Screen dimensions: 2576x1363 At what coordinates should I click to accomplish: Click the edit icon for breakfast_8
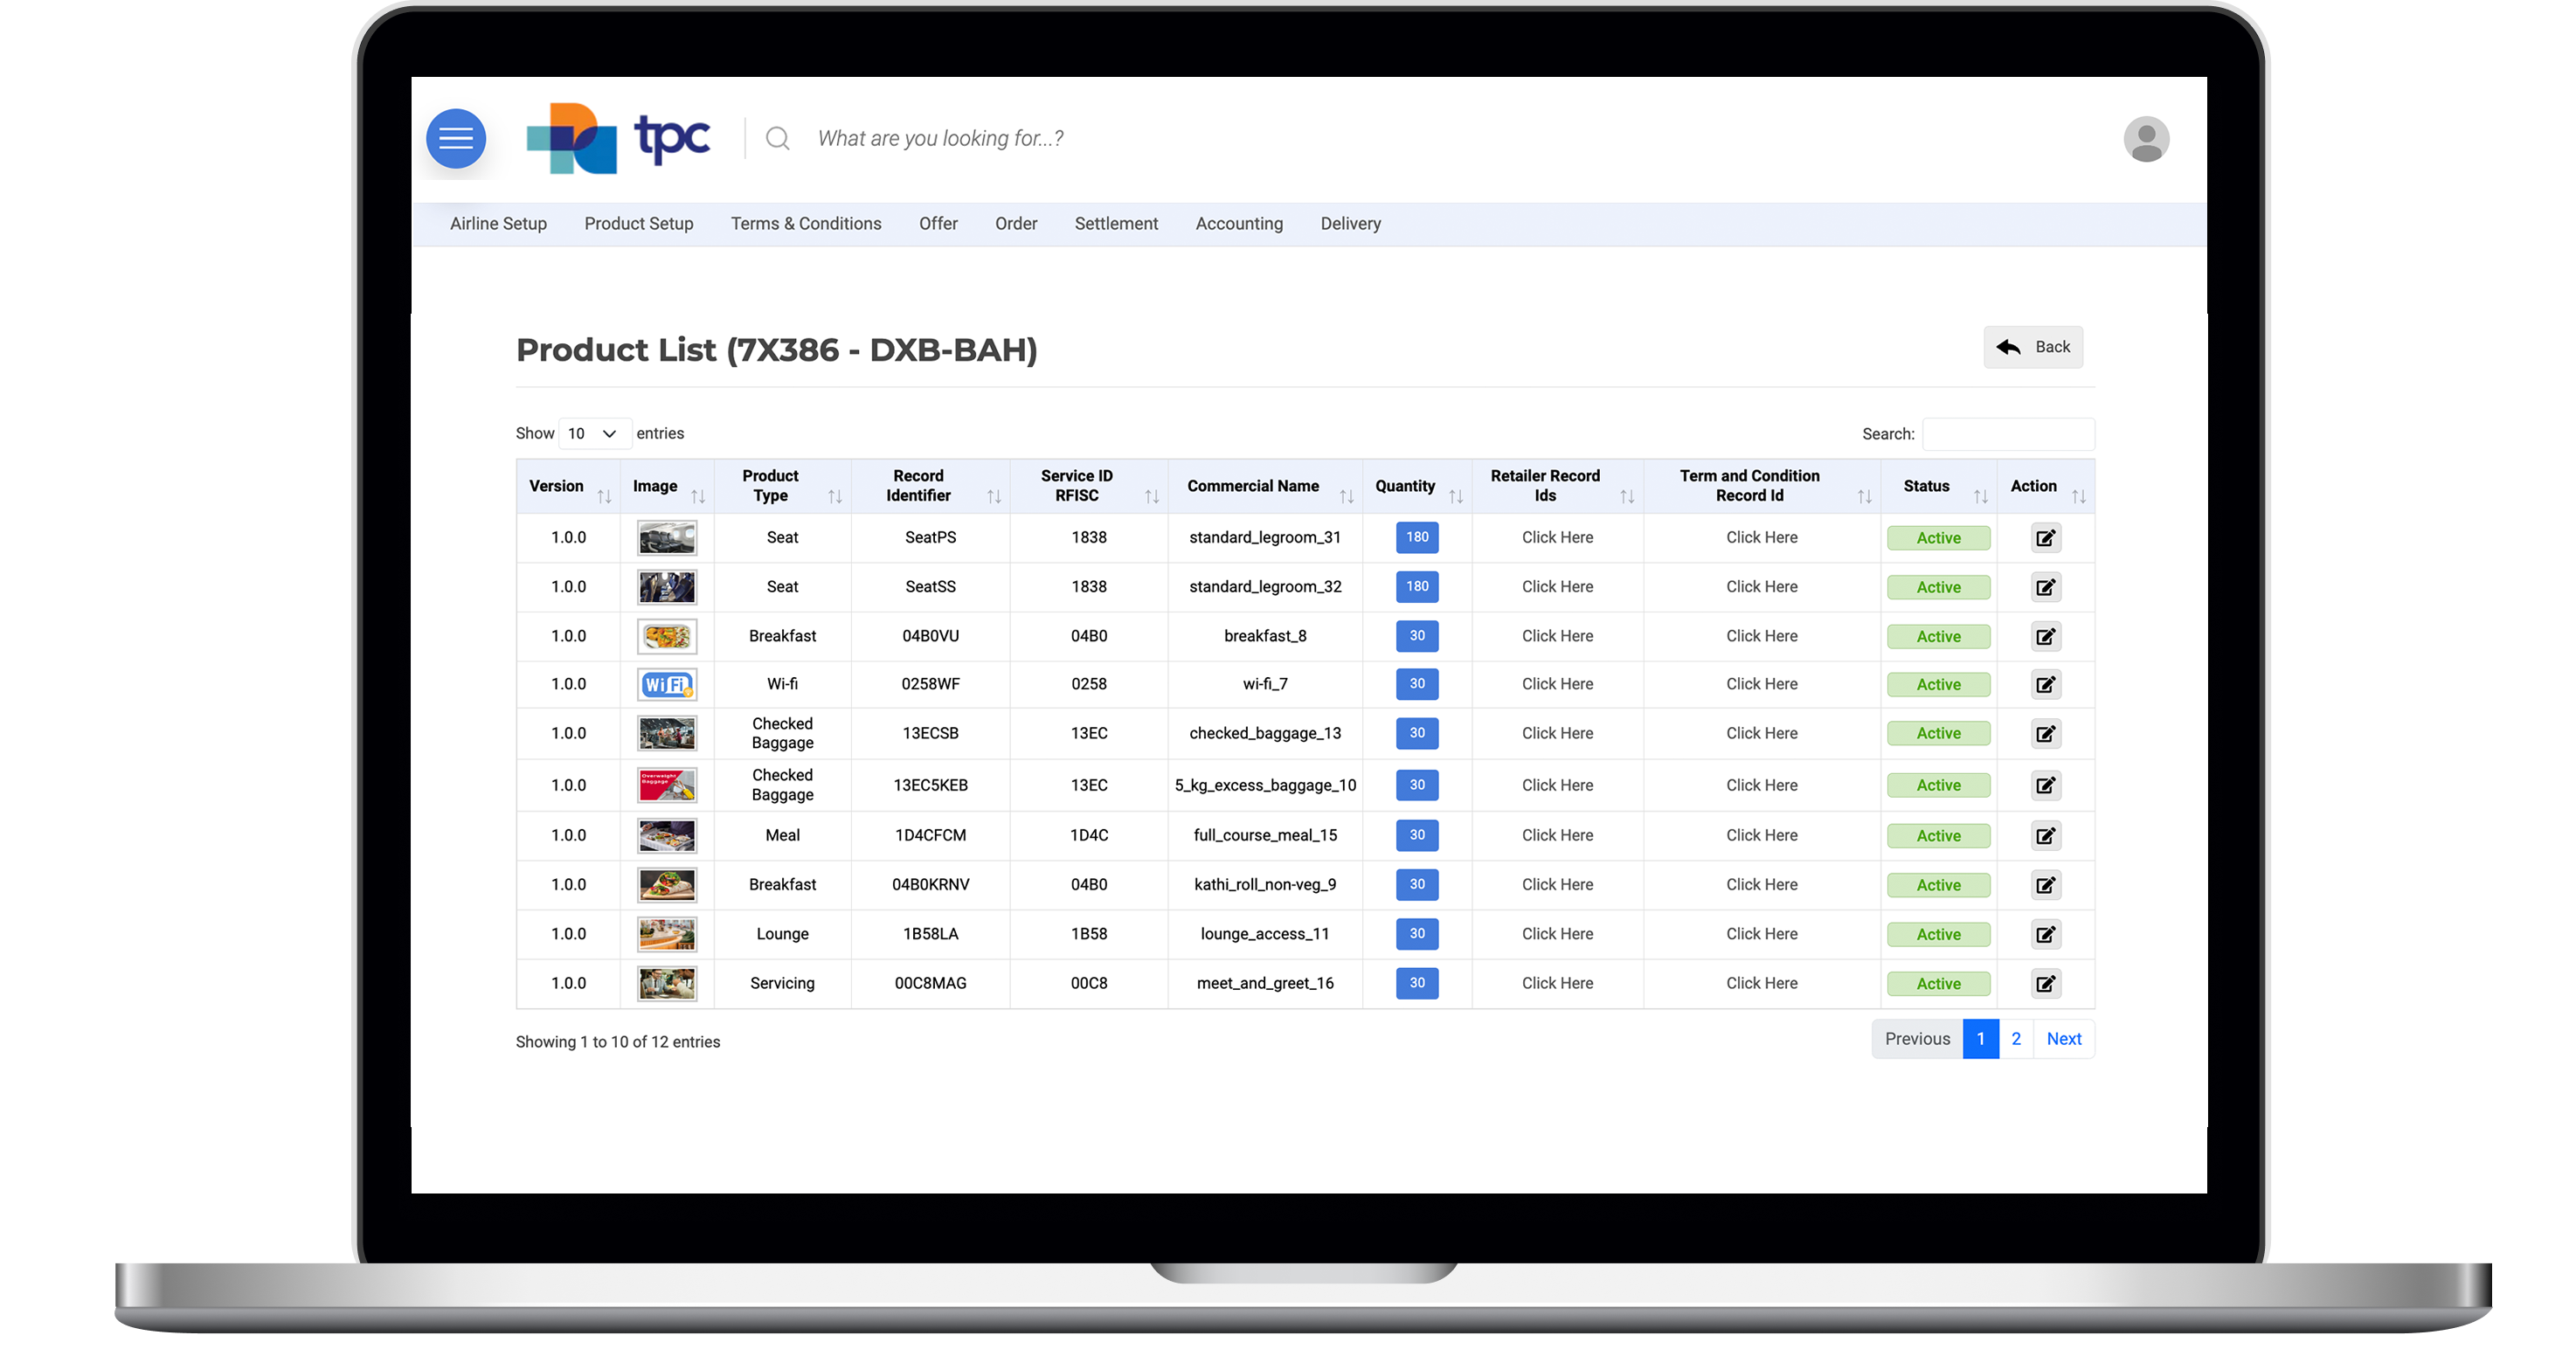(2045, 635)
